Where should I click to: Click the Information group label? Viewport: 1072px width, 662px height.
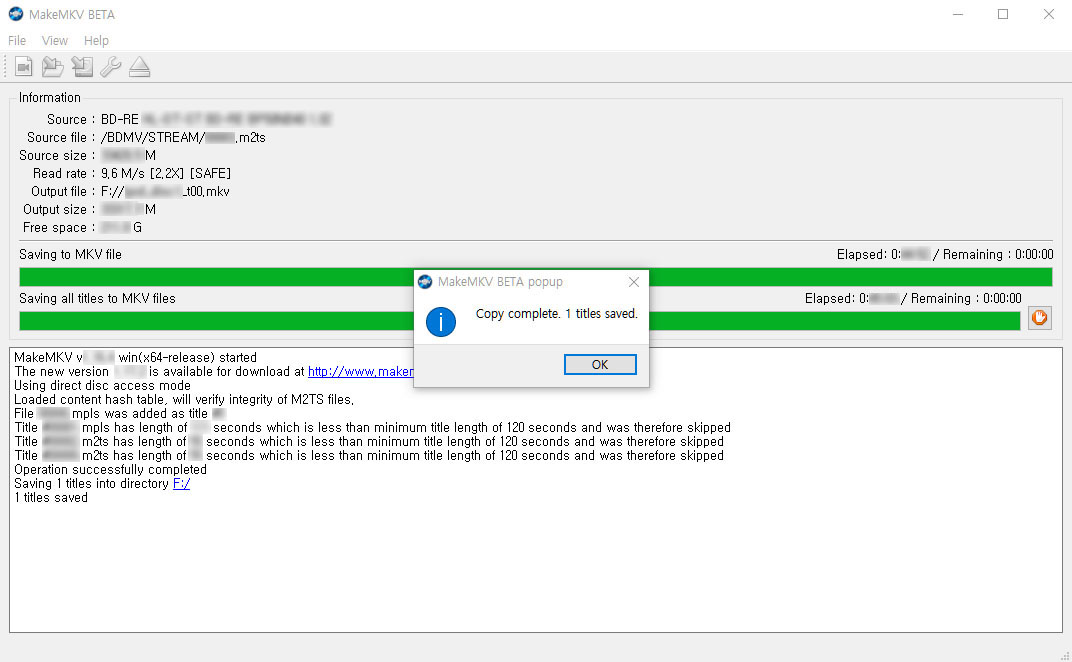click(49, 97)
